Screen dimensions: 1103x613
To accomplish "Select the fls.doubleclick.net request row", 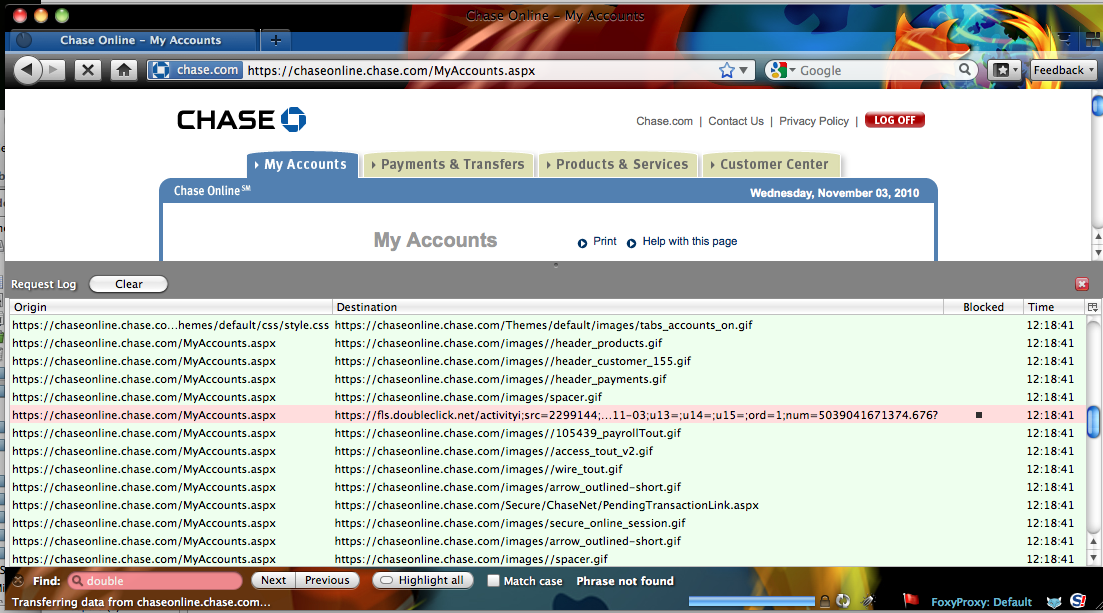I will (x=547, y=415).
